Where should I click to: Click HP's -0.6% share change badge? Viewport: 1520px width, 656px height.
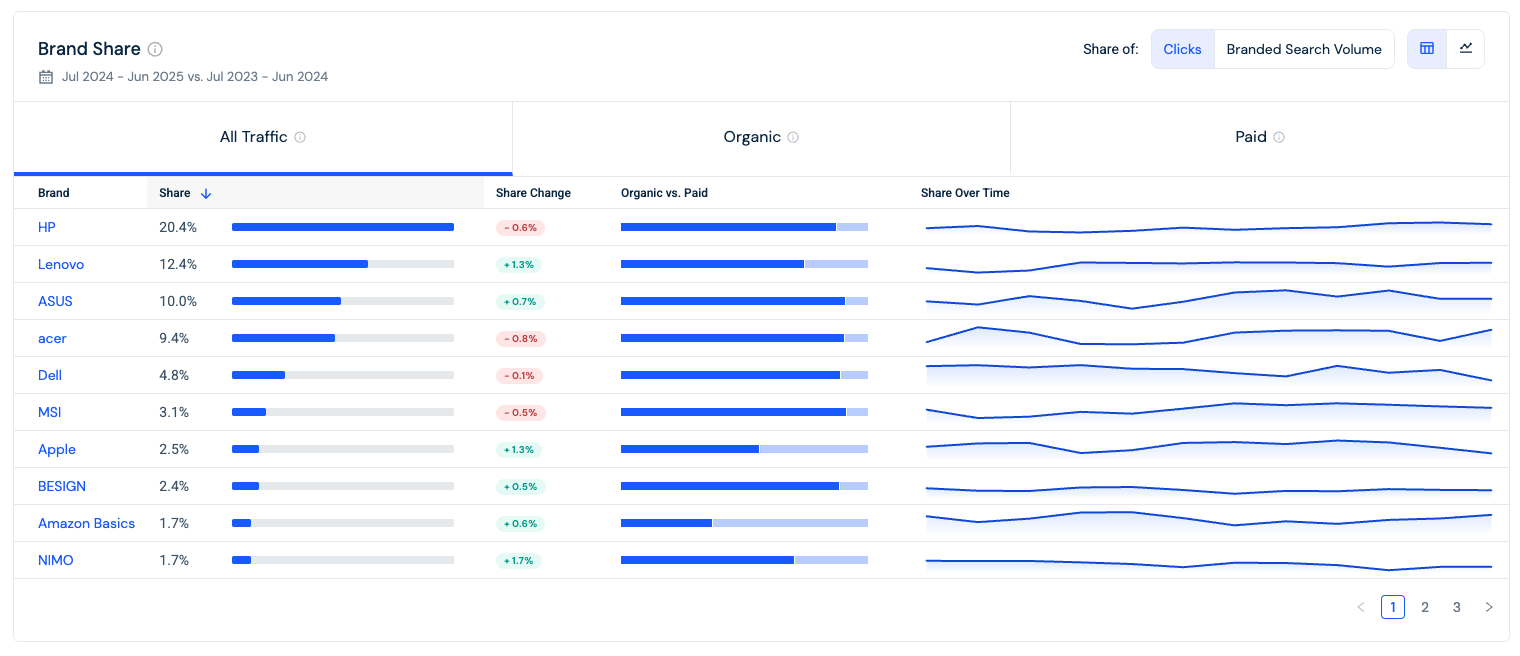click(x=520, y=227)
